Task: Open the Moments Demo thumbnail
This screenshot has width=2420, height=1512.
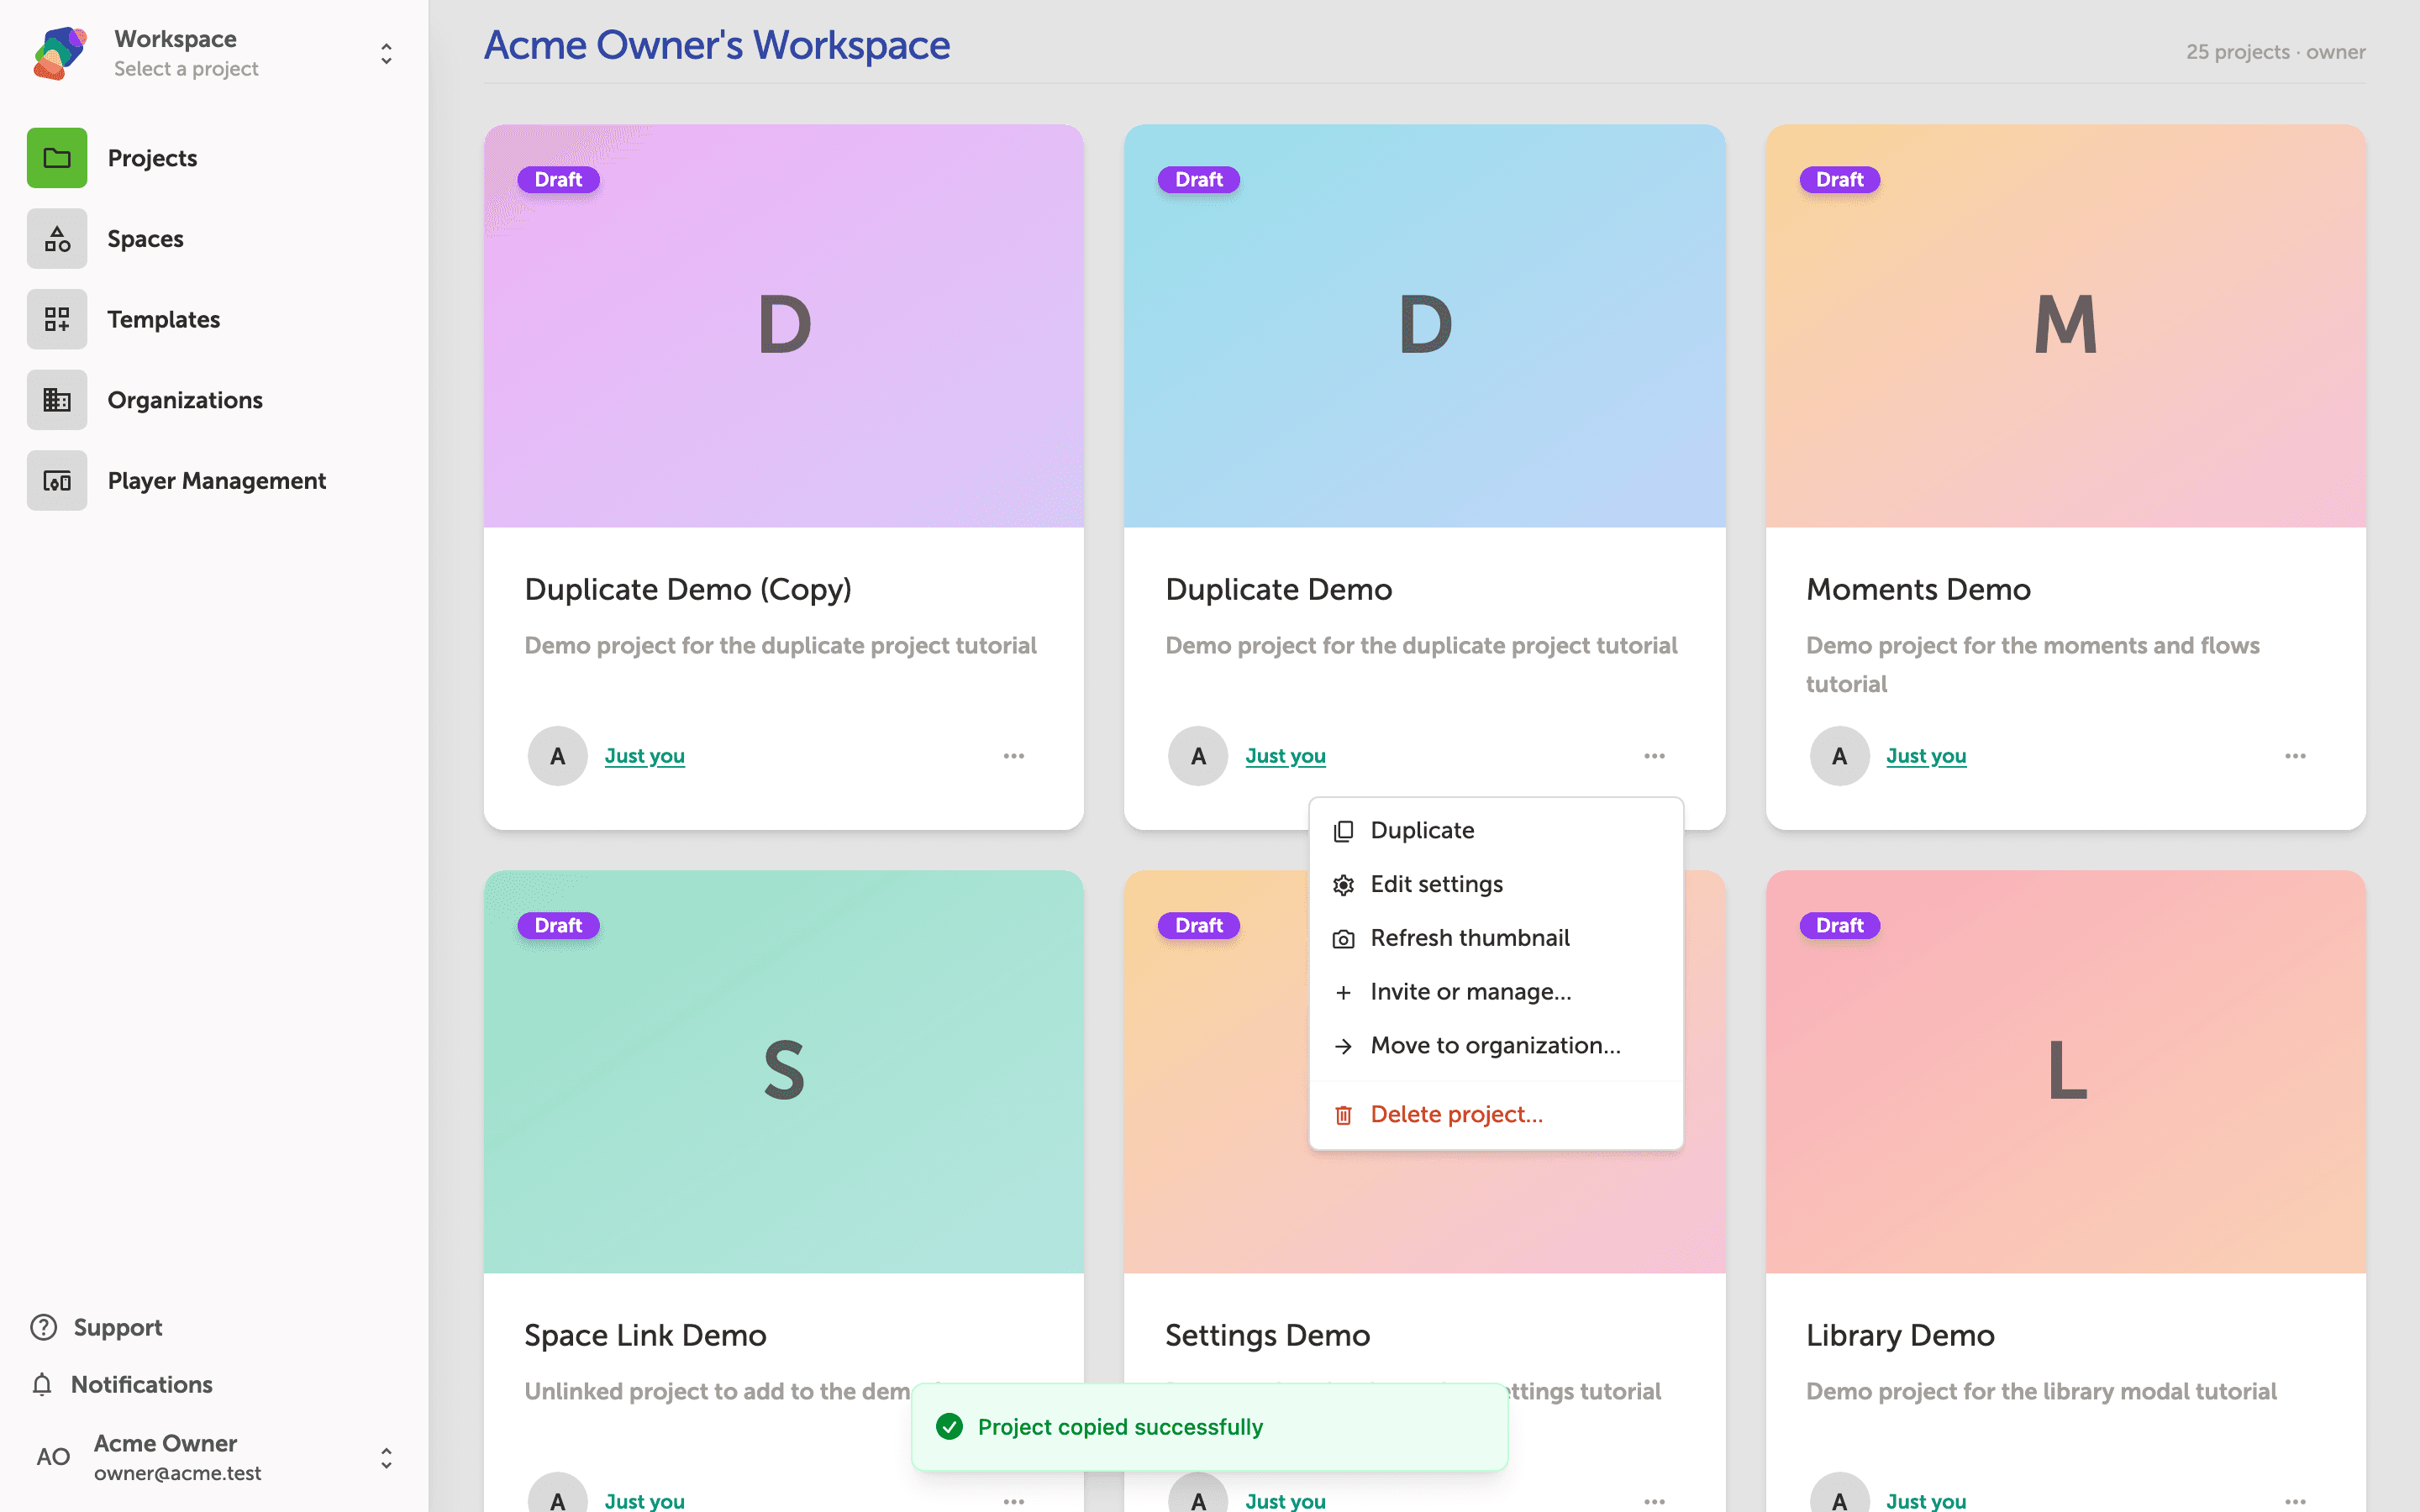Action: [2066, 326]
